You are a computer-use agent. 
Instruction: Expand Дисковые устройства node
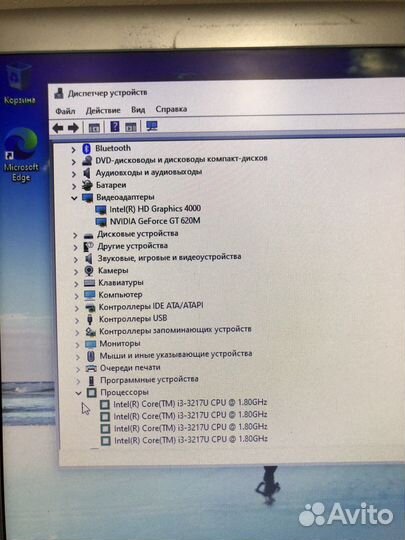click(75, 235)
